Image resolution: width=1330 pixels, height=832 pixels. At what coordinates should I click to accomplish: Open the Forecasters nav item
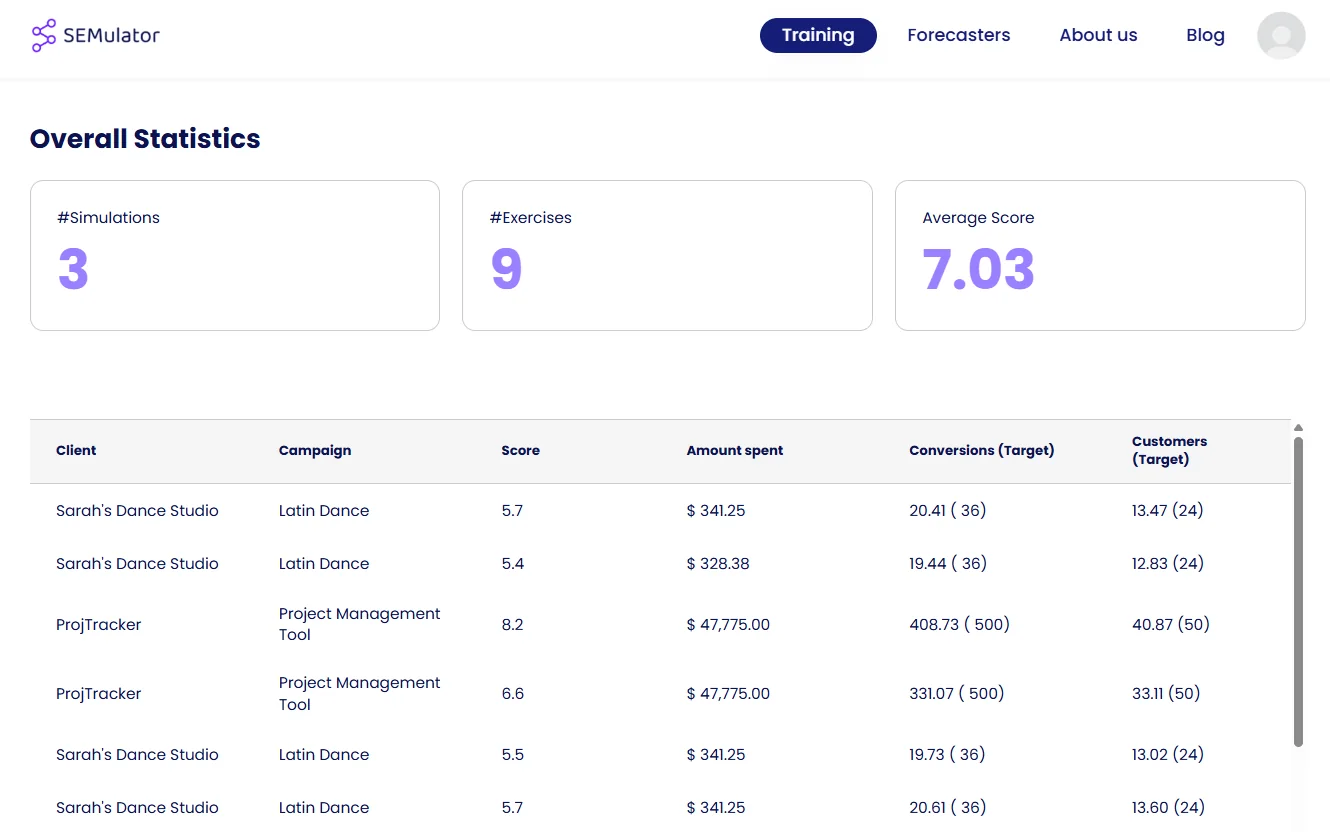(x=959, y=35)
